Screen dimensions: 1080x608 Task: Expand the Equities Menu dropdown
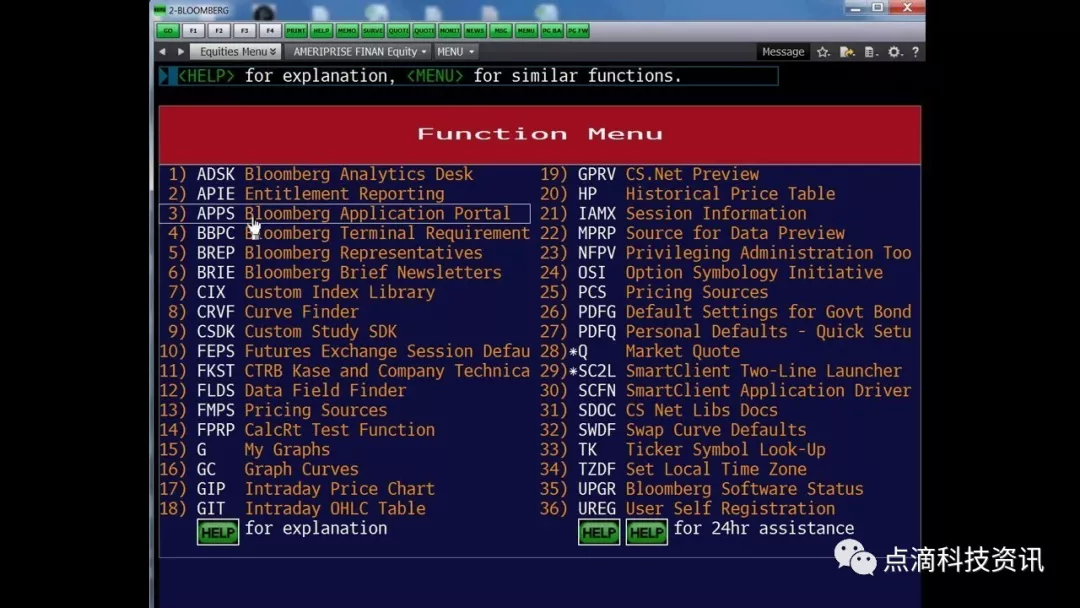pyautogui.click(x=236, y=52)
